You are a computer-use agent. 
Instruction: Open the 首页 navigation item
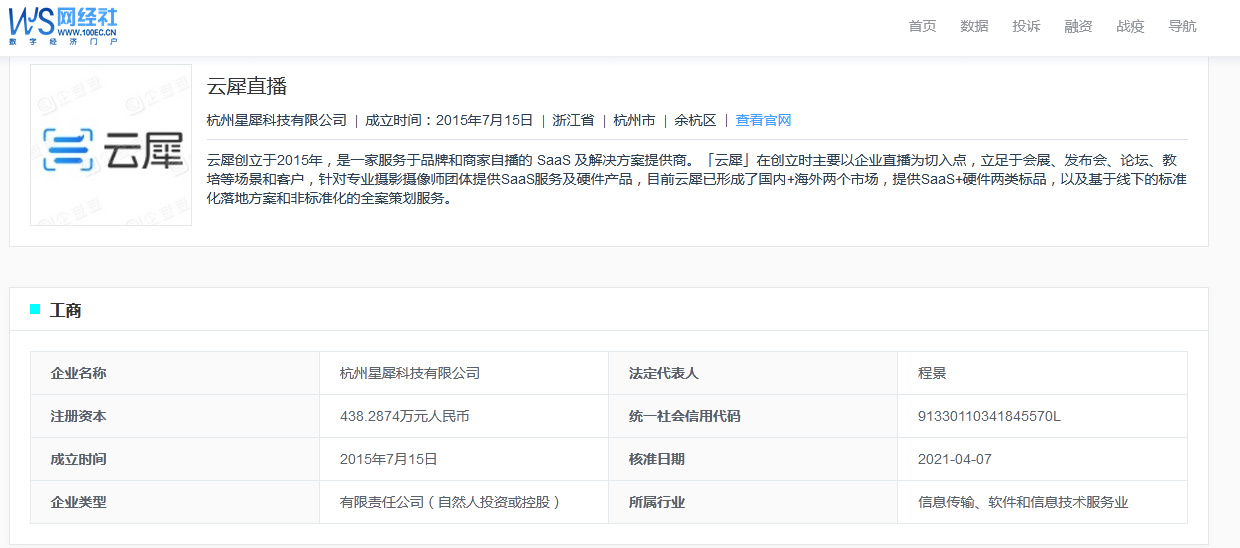click(x=922, y=26)
